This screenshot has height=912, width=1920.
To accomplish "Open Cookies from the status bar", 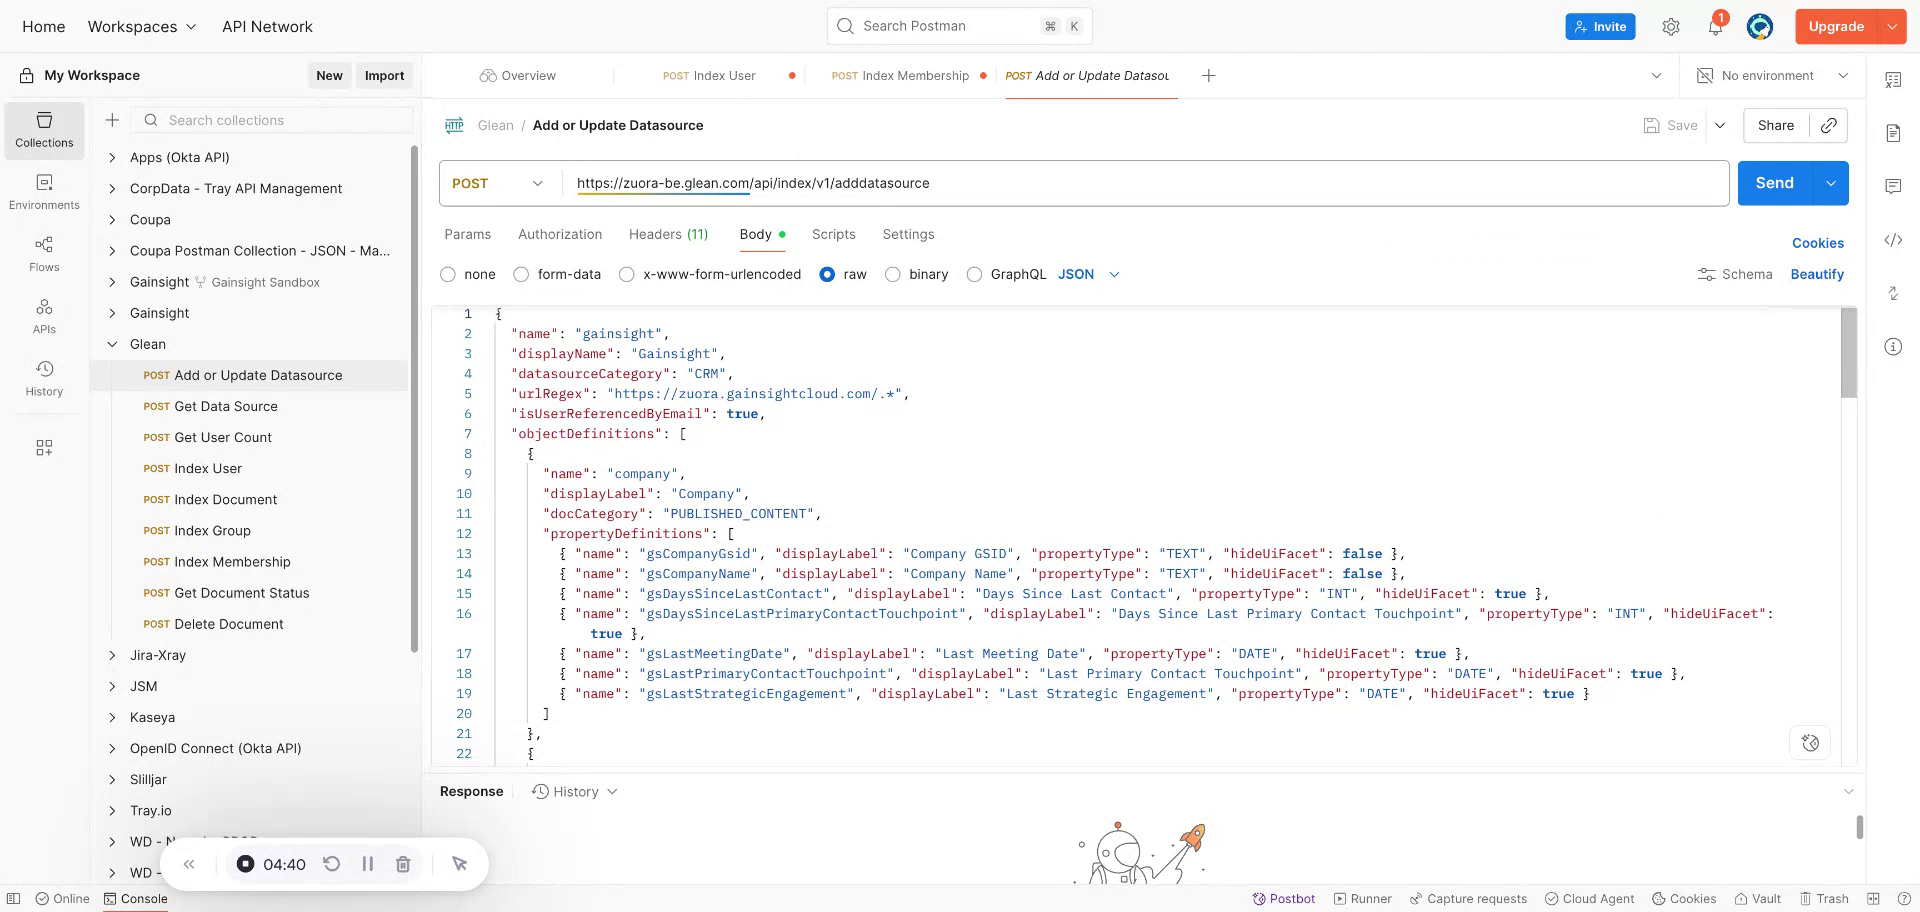I will (x=1683, y=898).
